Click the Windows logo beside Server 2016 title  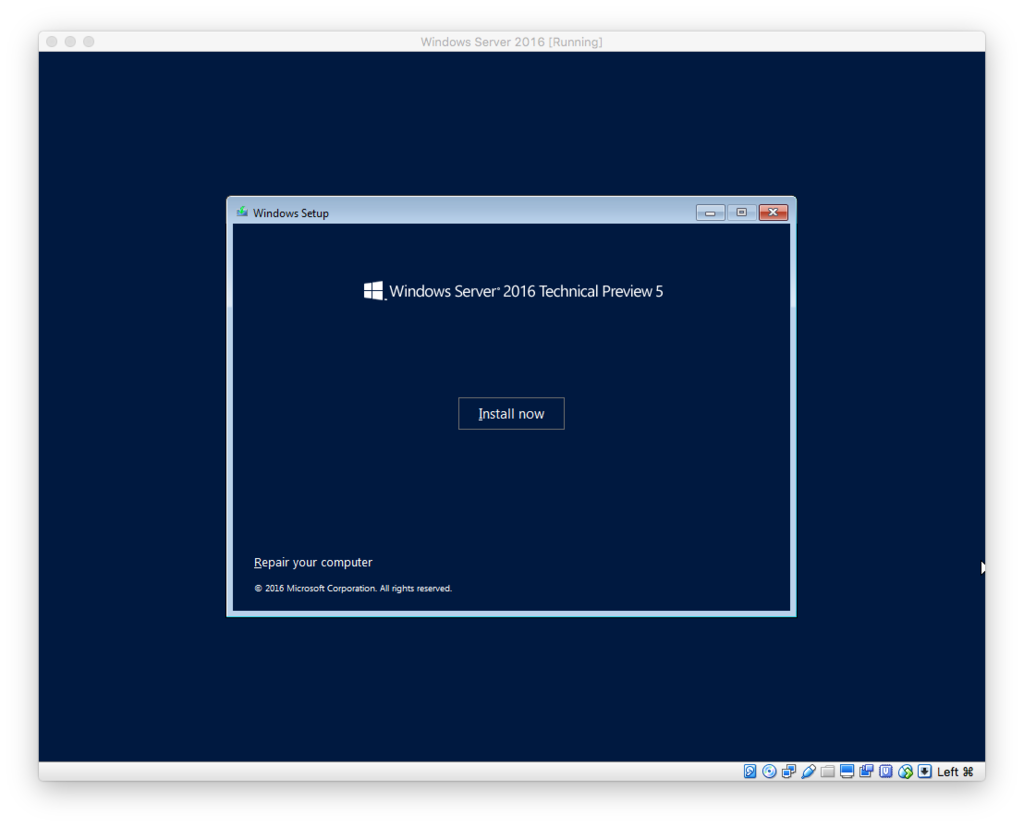(x=374, y=291)
